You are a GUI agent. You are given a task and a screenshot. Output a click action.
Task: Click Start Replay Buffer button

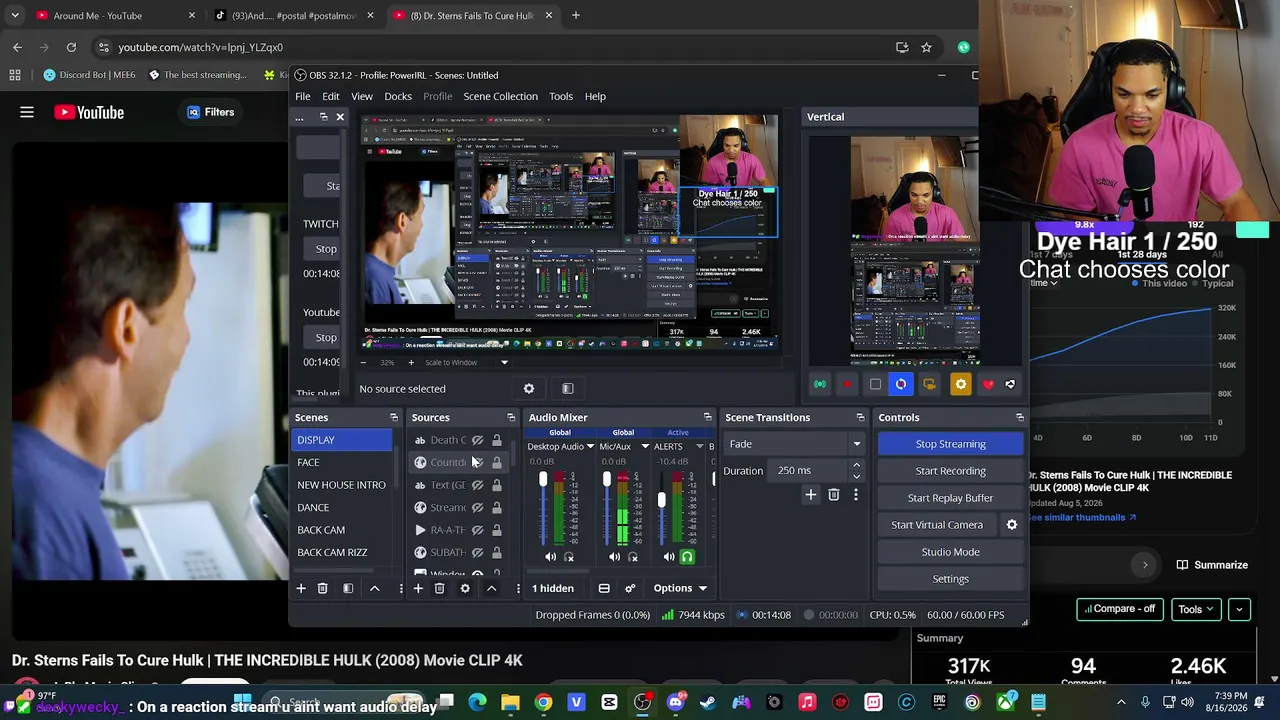(950, 498)
